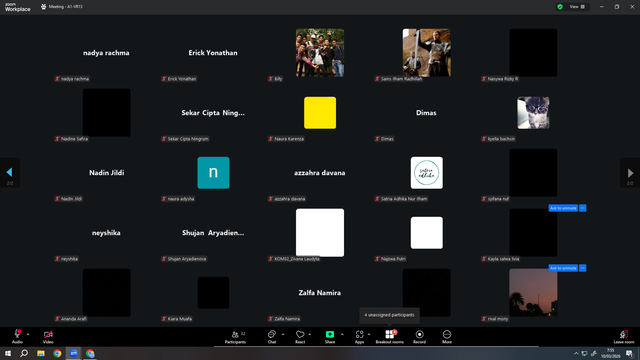640x360 pixels.
Task: Open more options for rival mony tile
Action: coord(582,268)
